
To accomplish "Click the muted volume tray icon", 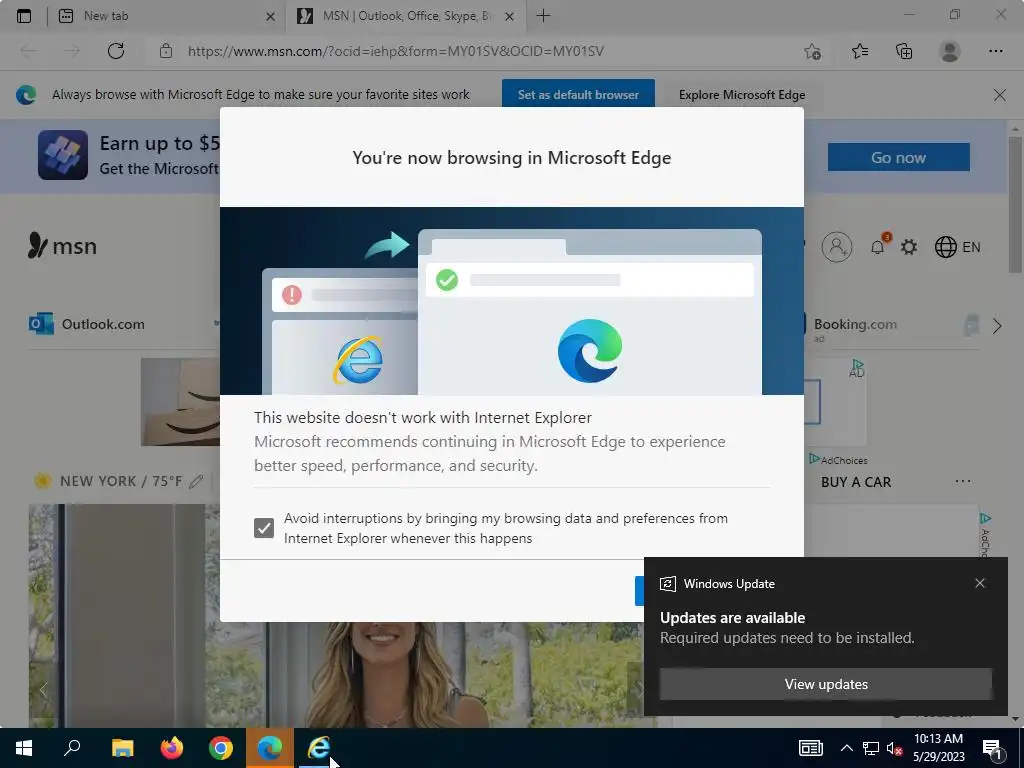I will (895, 748).
